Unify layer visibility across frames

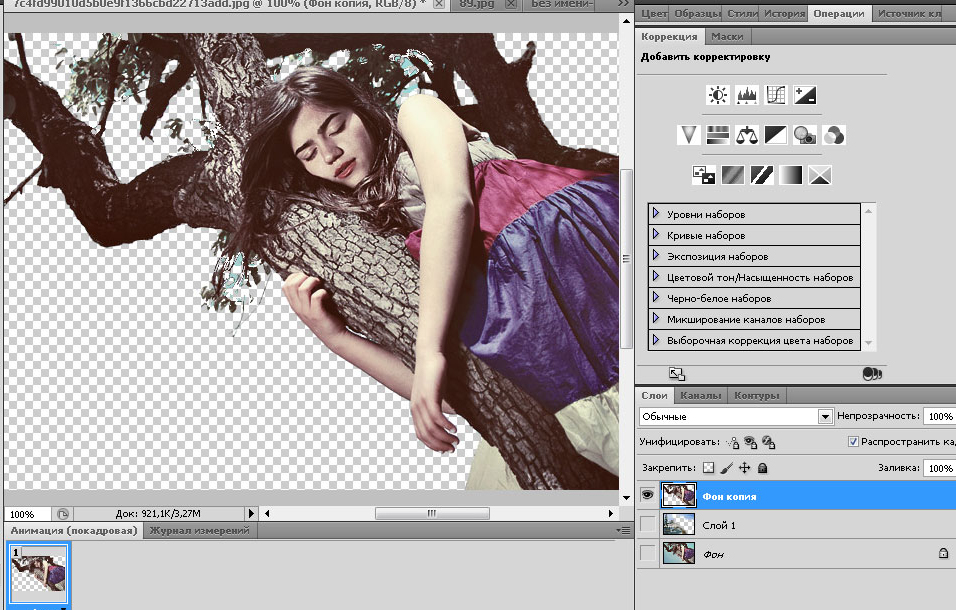click(751, 442)
